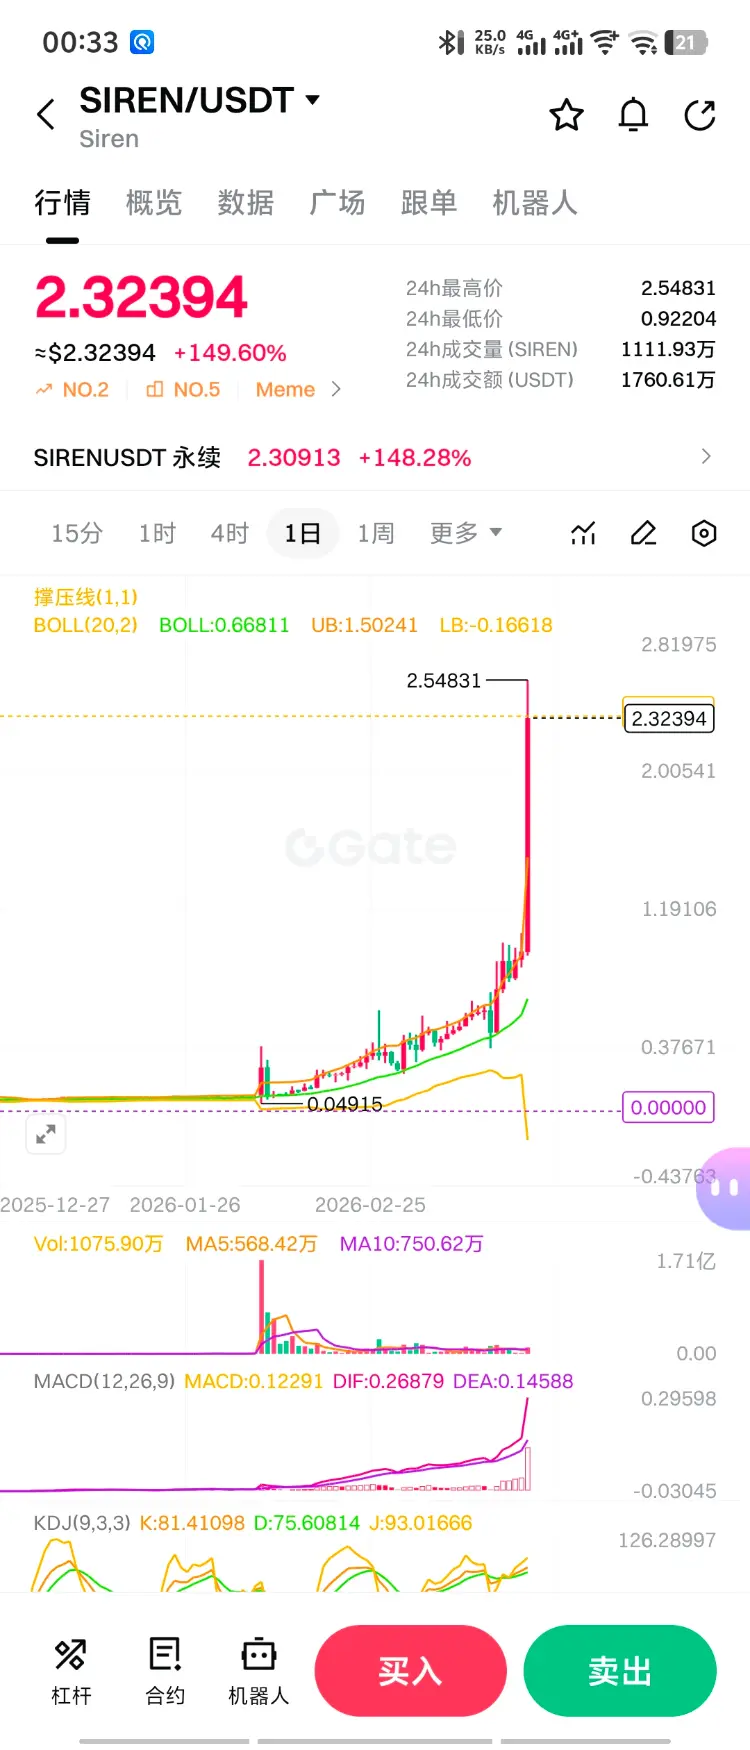Open the contract (合约) icon

[165, 1671]
